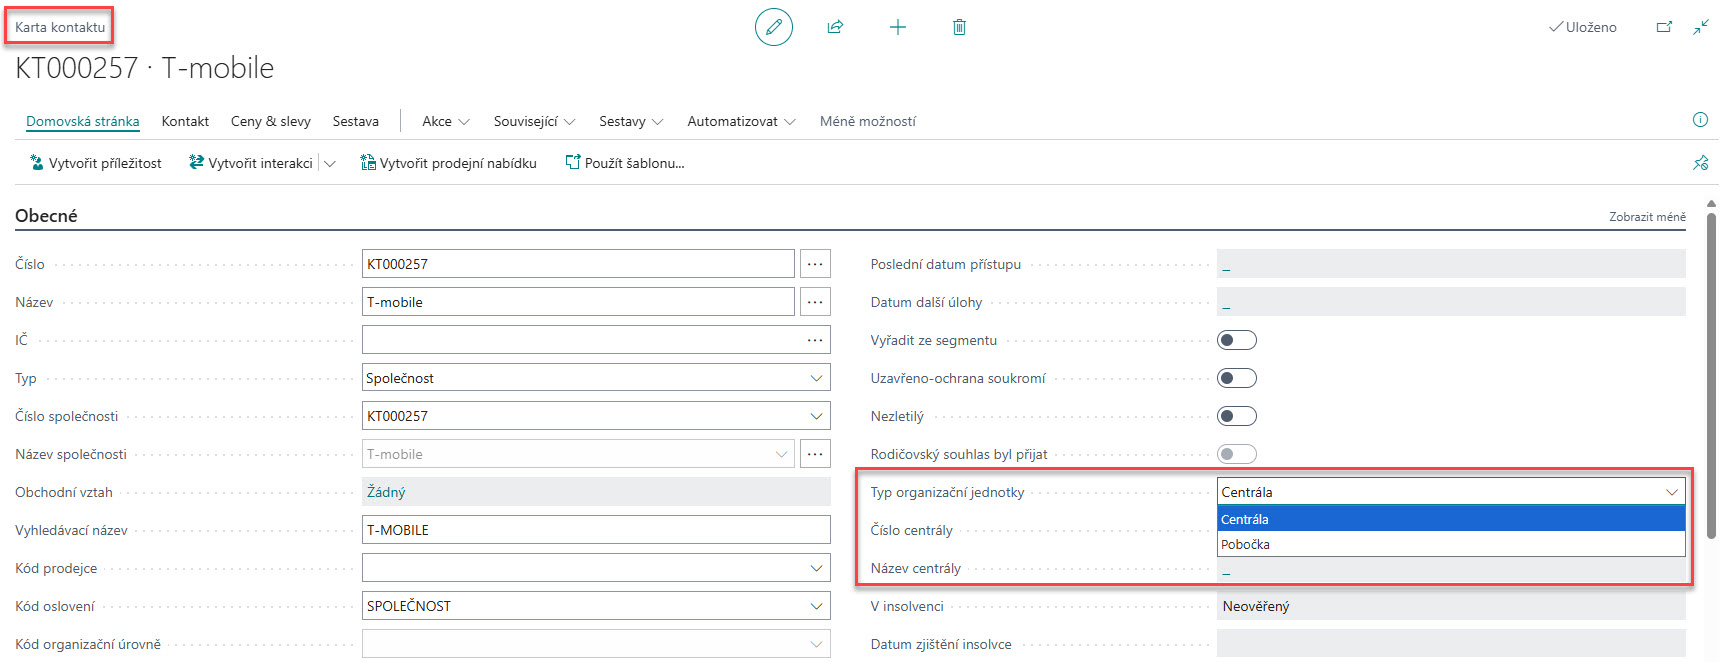Toggle Vyřadit ze segmentu switch
Image resolution: width=1722 pixels, height=662 pixels.
[x=1237, y=340]
